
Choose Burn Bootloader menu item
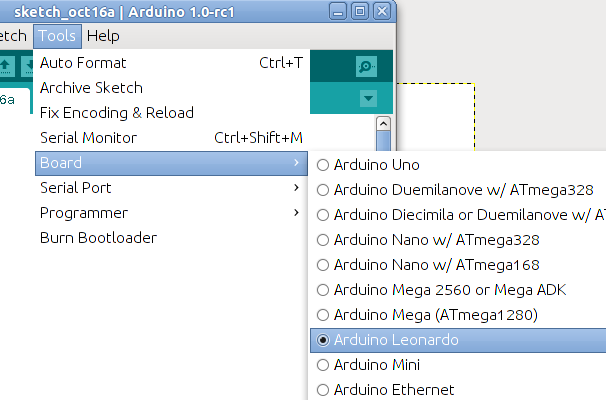(x=171, y=238)
